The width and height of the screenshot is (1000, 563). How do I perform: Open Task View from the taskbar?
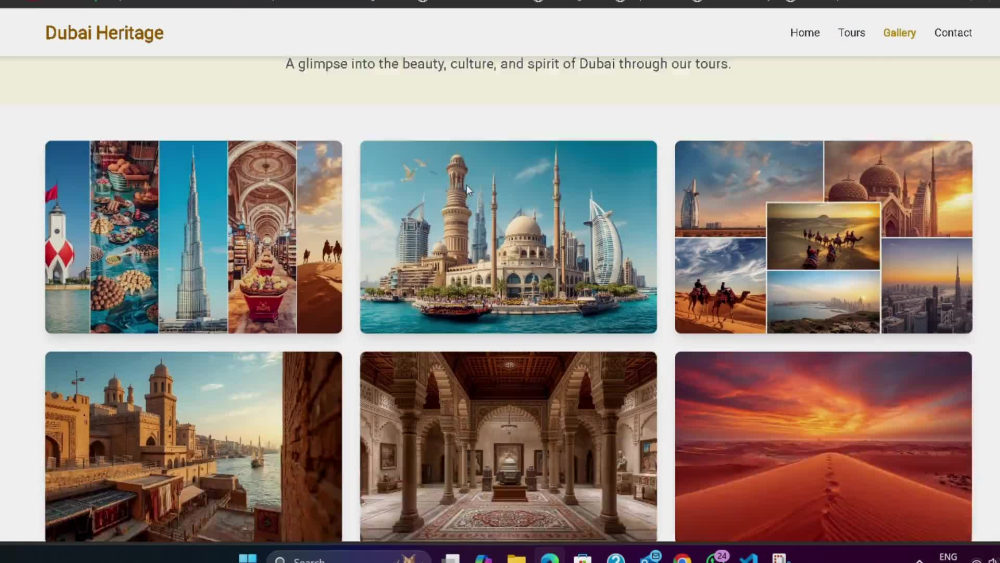tap(451, 558)
